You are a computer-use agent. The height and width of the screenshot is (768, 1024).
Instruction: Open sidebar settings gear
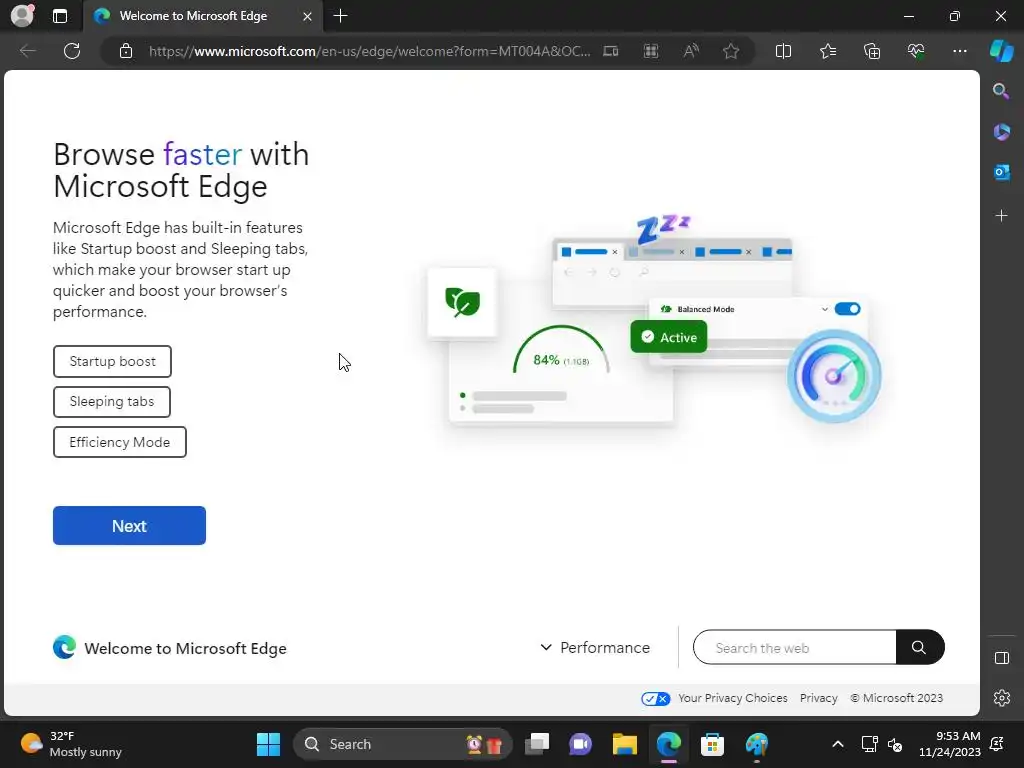click(x=1001, y=698)
